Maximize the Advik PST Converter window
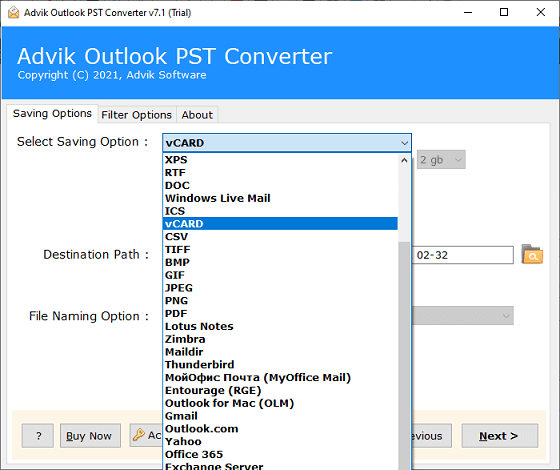Image resolution: width=560 pixels, height=470 pixels. click(504, 12)
